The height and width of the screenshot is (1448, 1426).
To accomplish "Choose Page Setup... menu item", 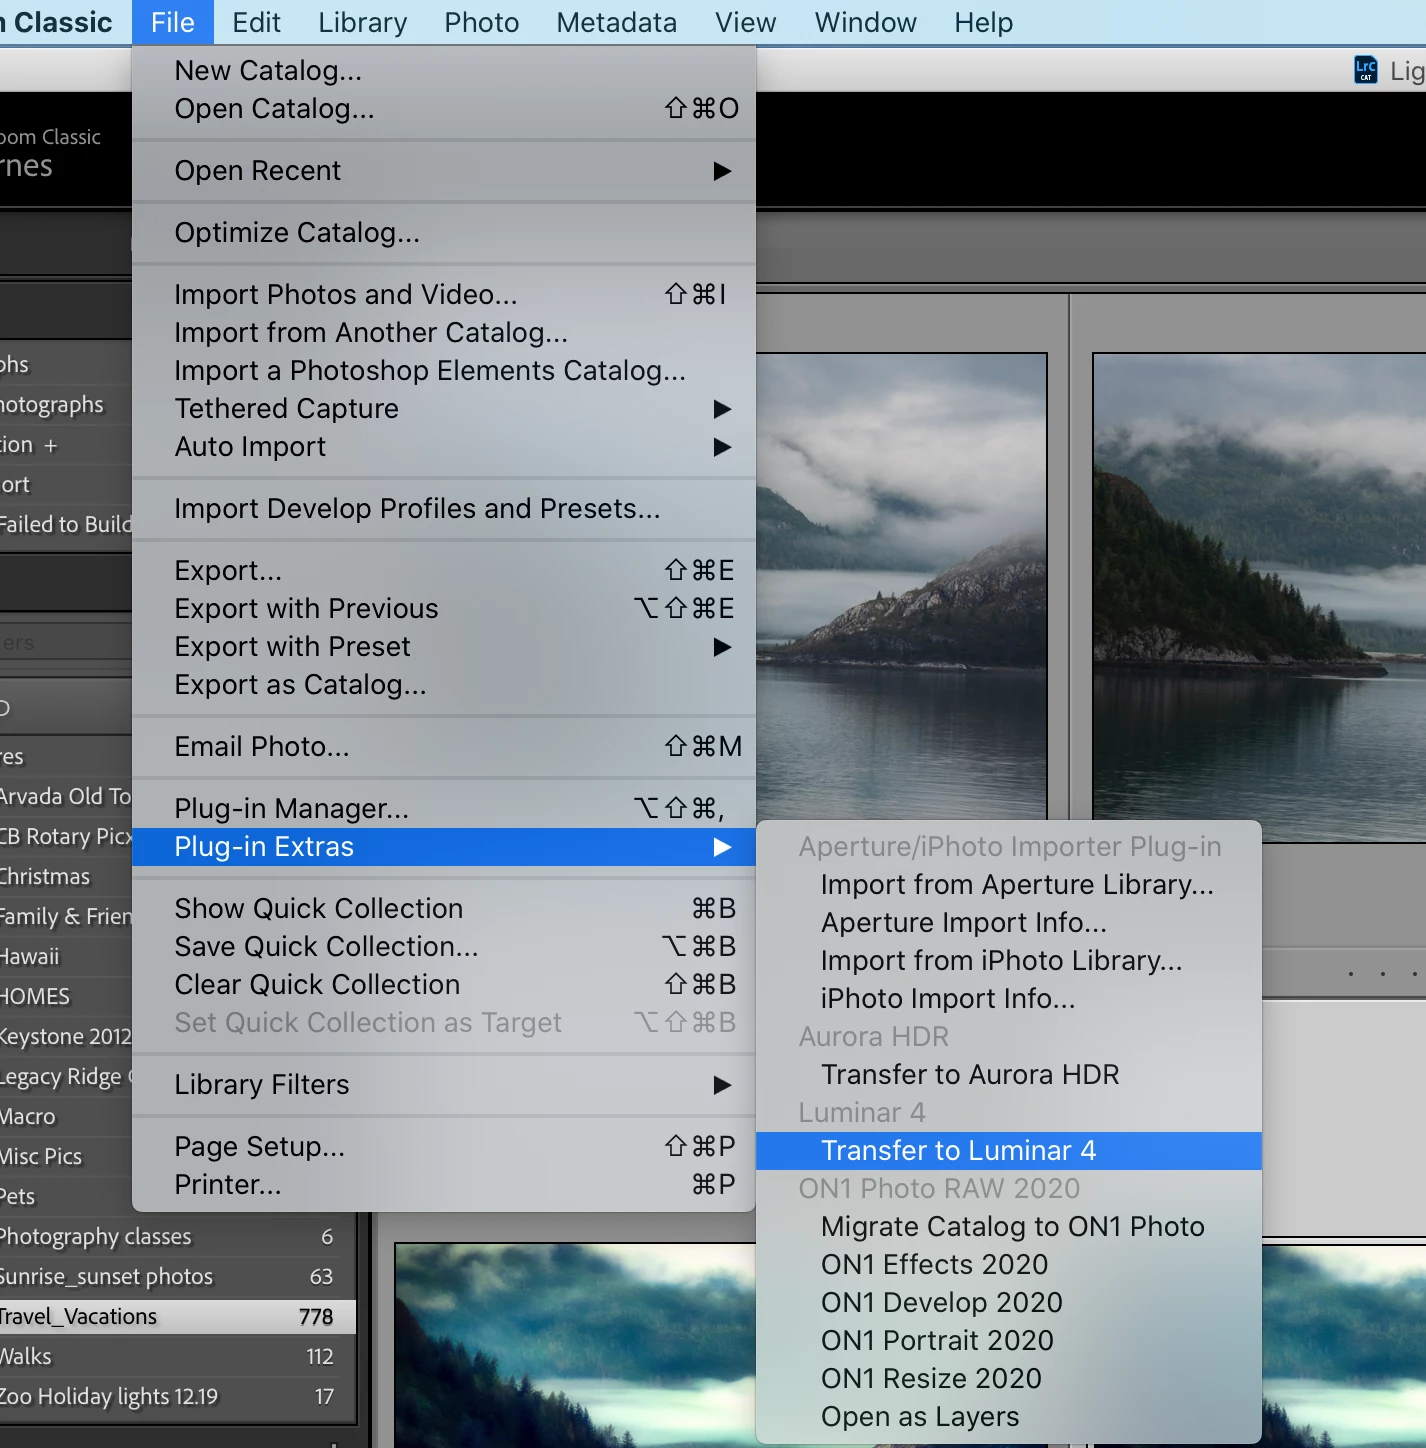I will coord(444,1146).
